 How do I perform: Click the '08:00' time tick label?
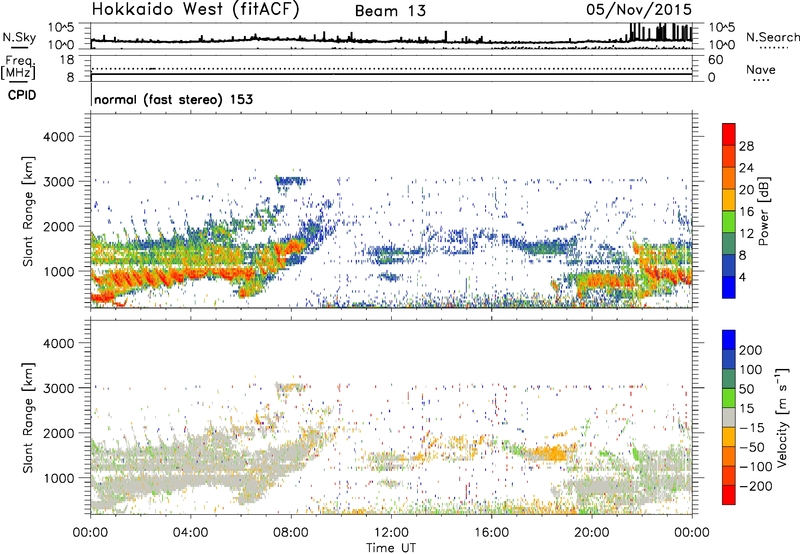[x=290, y=533]
